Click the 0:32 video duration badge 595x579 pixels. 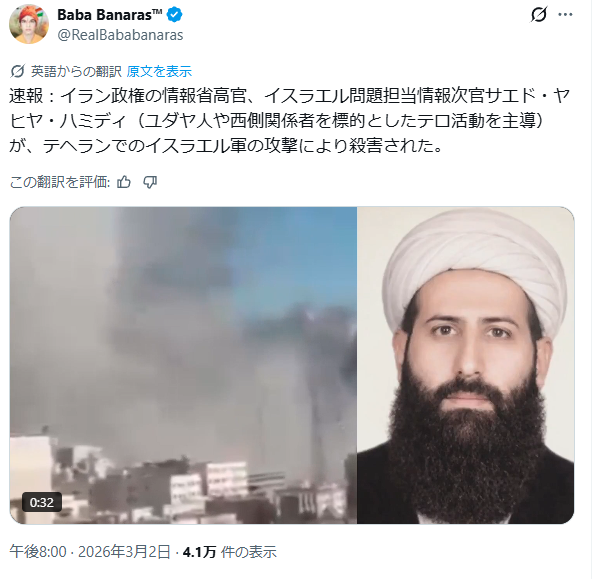42,502
